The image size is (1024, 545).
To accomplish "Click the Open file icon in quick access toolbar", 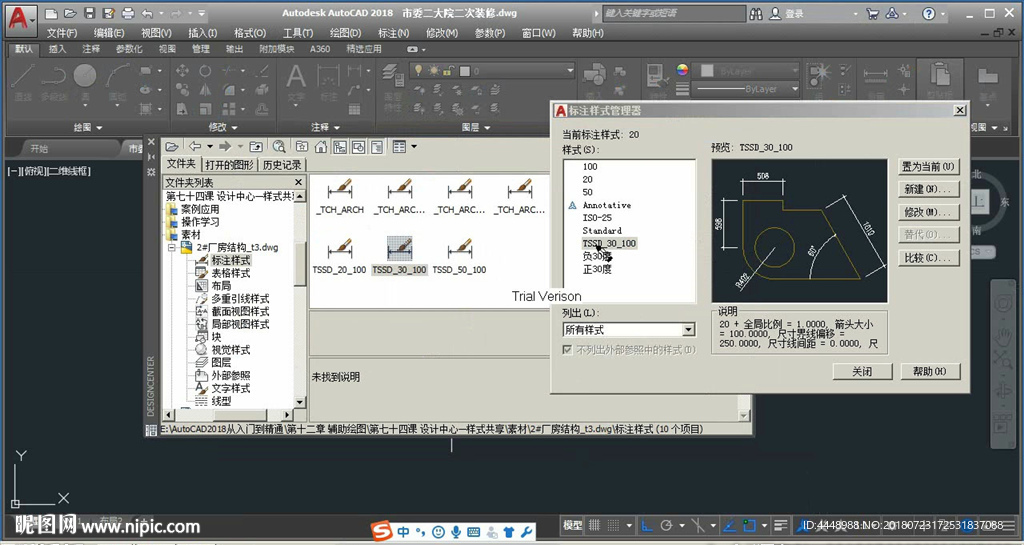I will pyautogui.click(x=71, y=13).
